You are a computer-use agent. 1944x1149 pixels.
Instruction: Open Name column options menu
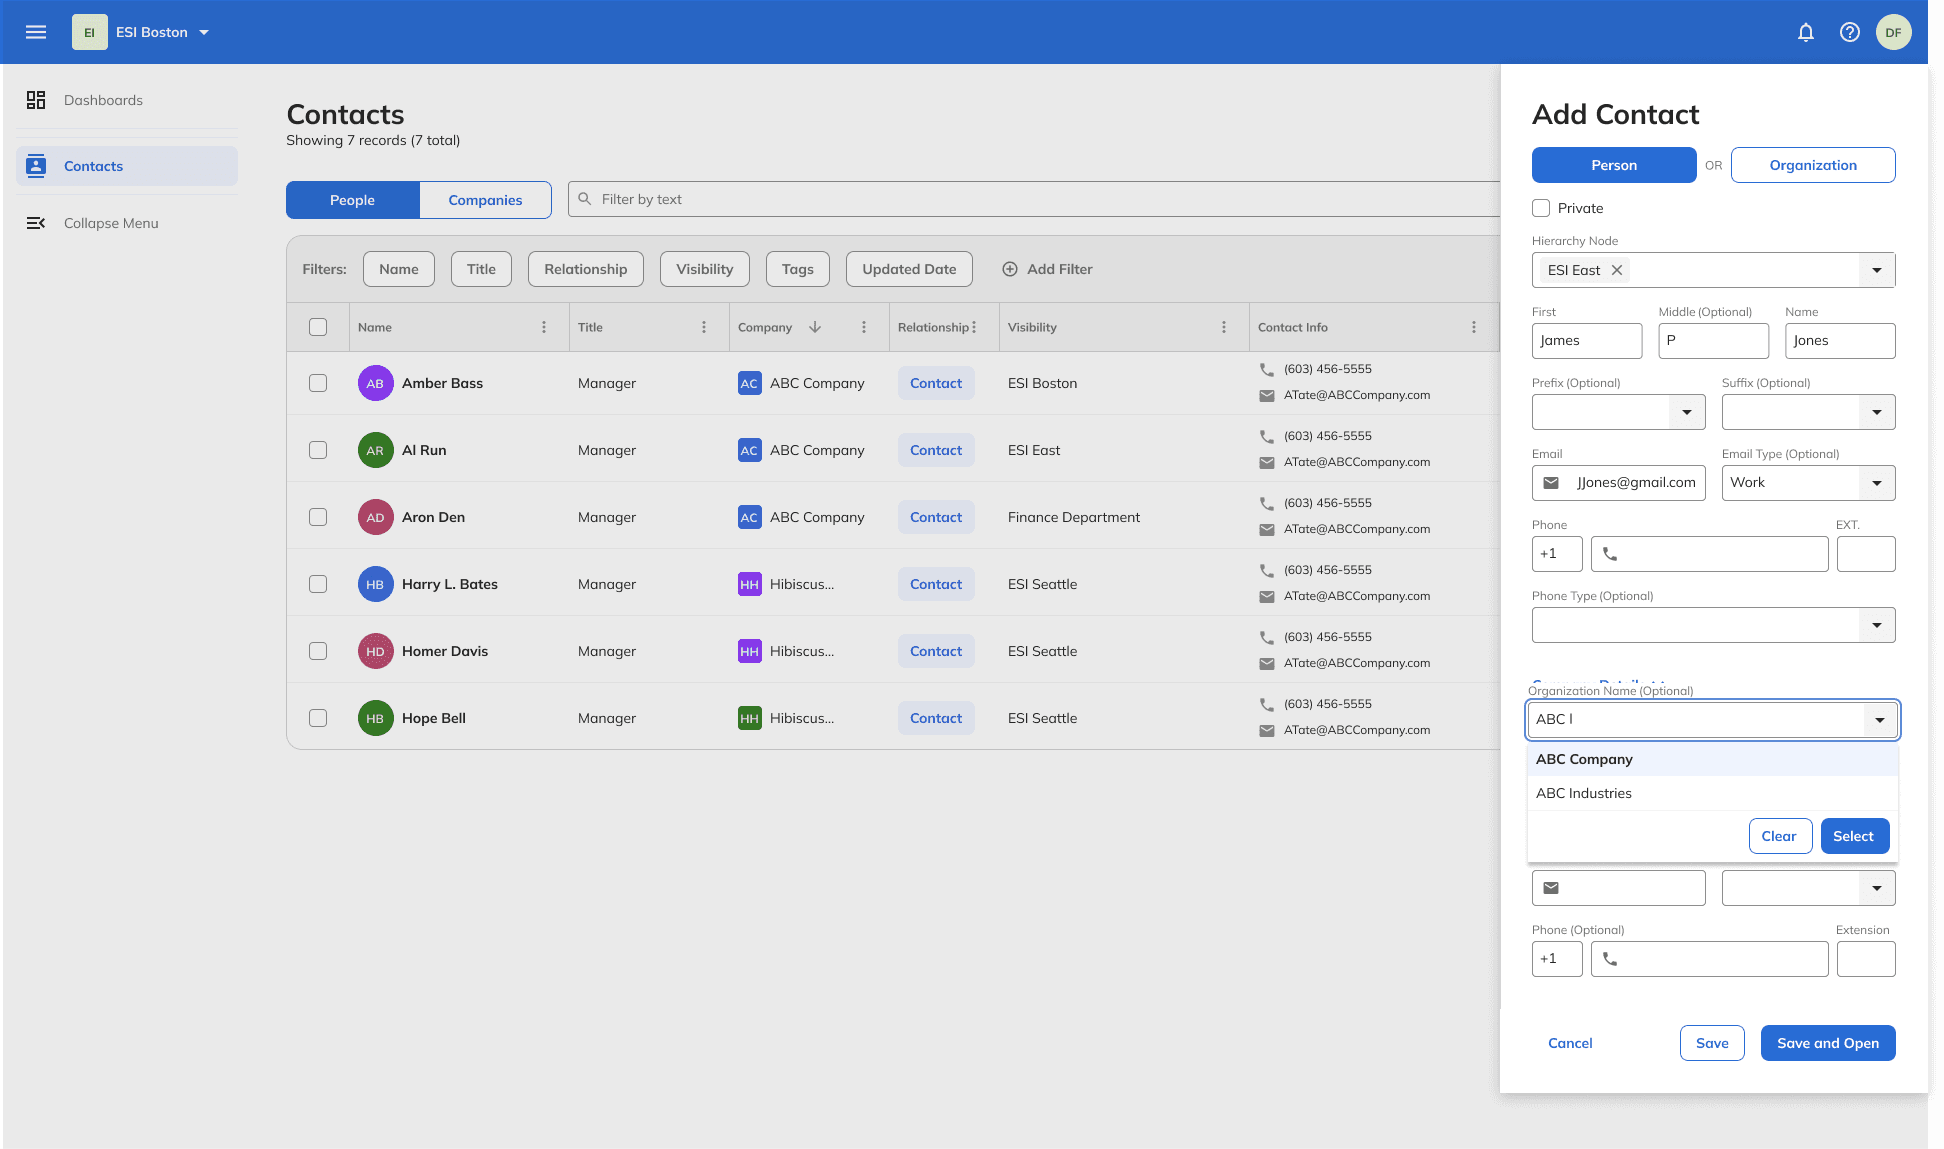point(544,327)
